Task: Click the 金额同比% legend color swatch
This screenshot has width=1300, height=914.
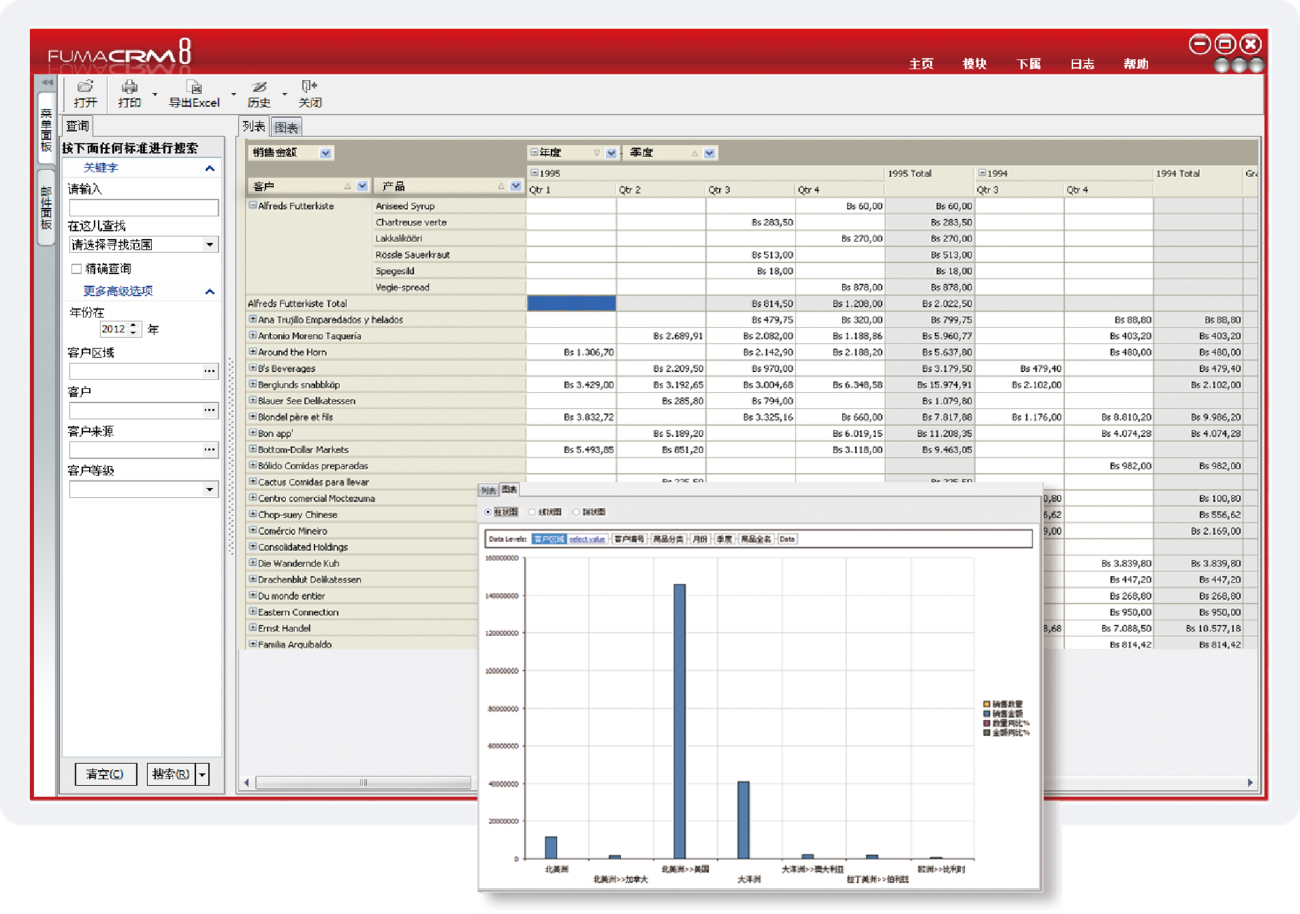Action: tap(986, 732)
